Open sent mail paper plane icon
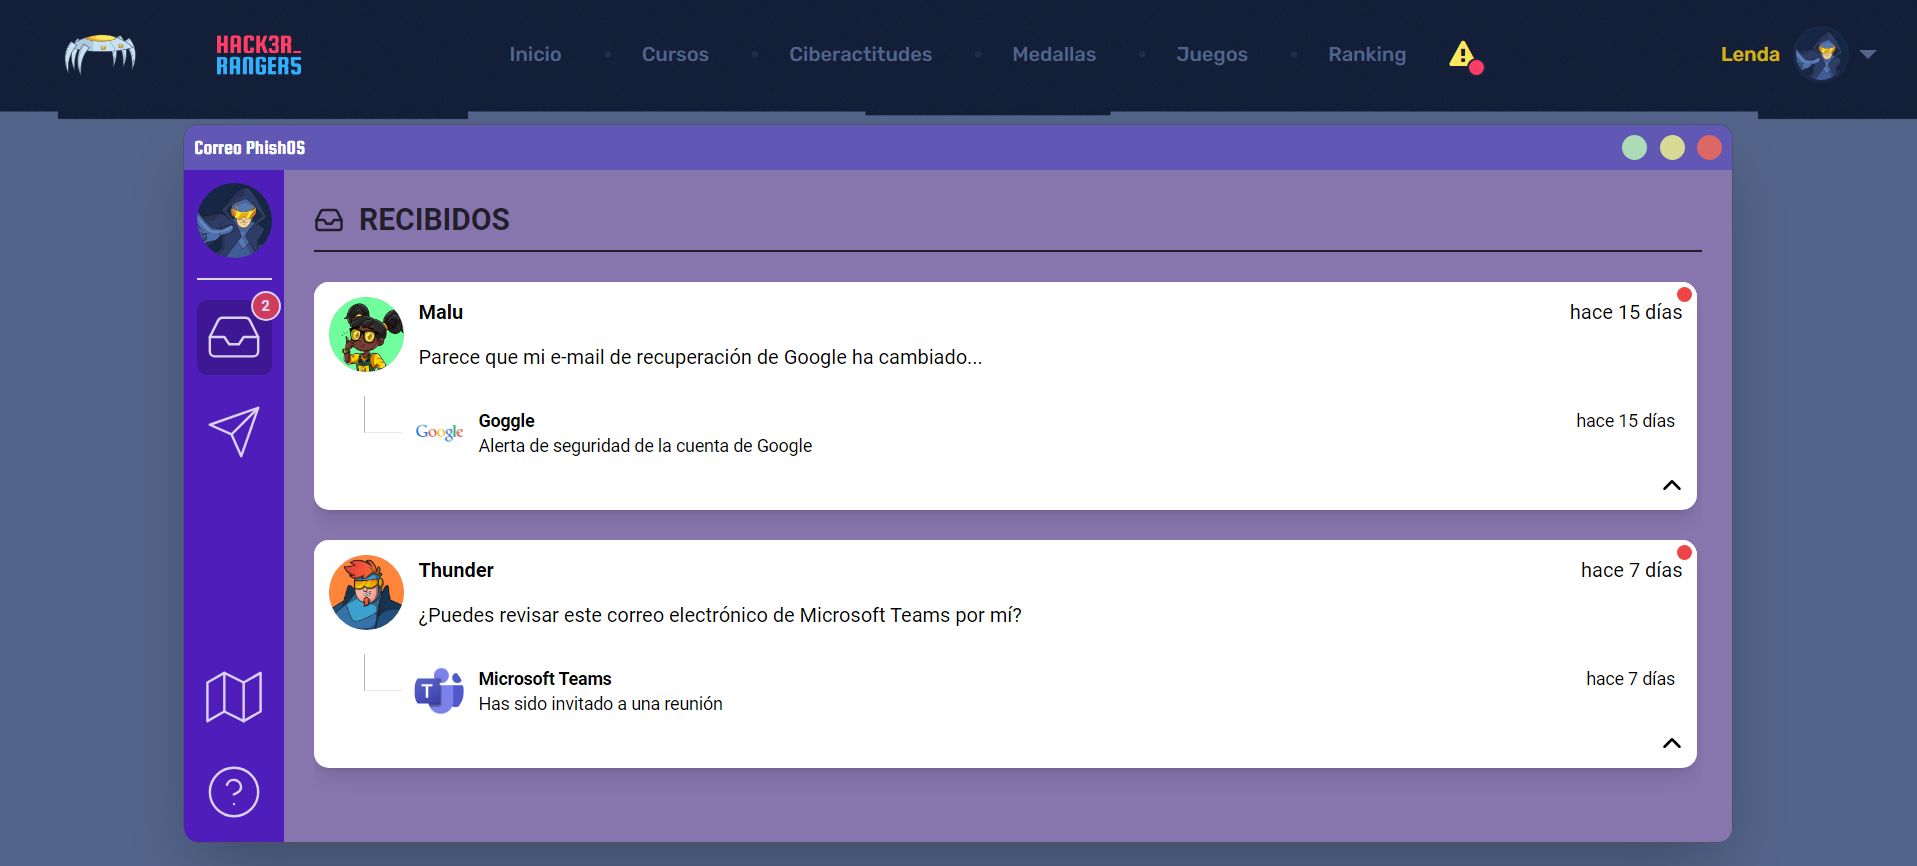Screen dimensions: 1917x866 coord(234,431)
